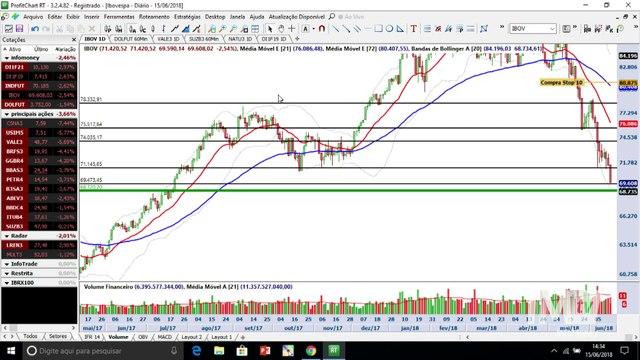Viewport: 640px width, 360px height.
Task: Select the hand pan tool
Action: [281, 29]
